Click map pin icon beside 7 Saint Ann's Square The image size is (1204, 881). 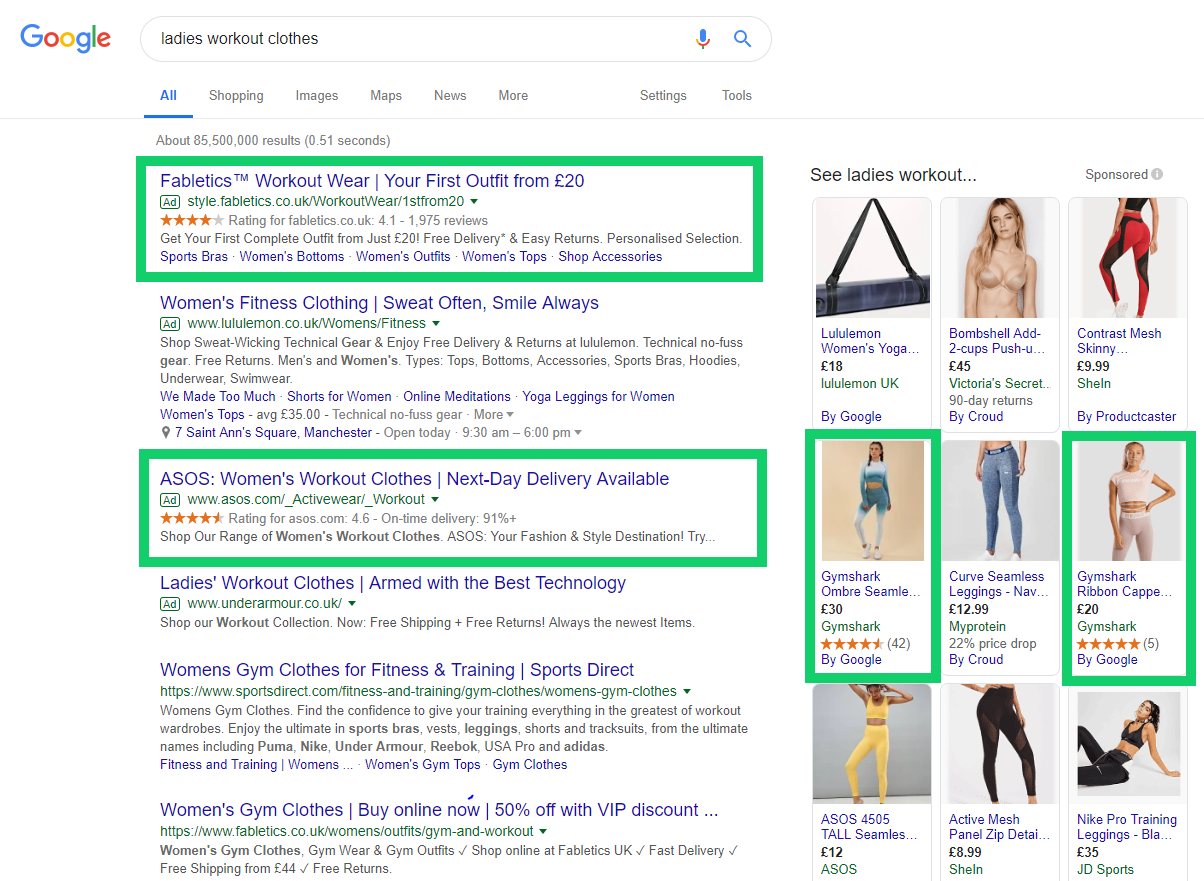point(166,433)
